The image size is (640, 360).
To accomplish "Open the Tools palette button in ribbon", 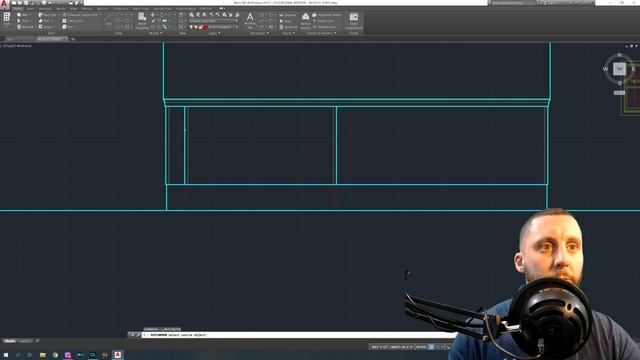I will (x=7, y=20).
